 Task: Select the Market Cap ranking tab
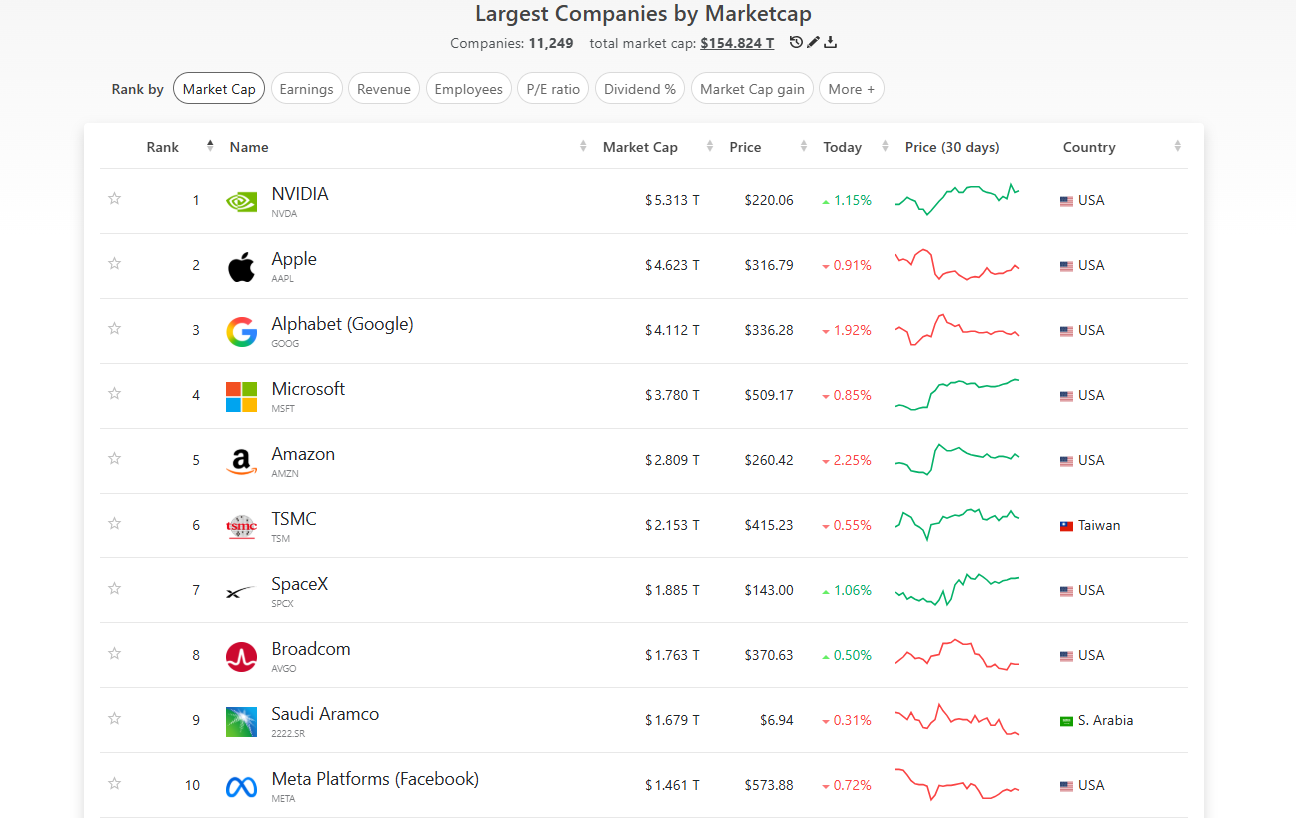point(219,89)
